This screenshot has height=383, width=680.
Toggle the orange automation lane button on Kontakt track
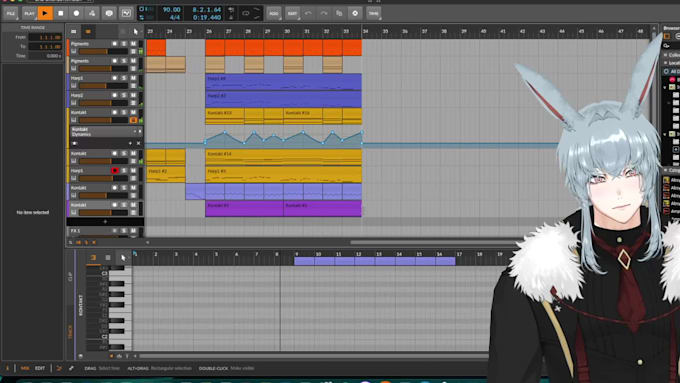[x=134, y=120]
